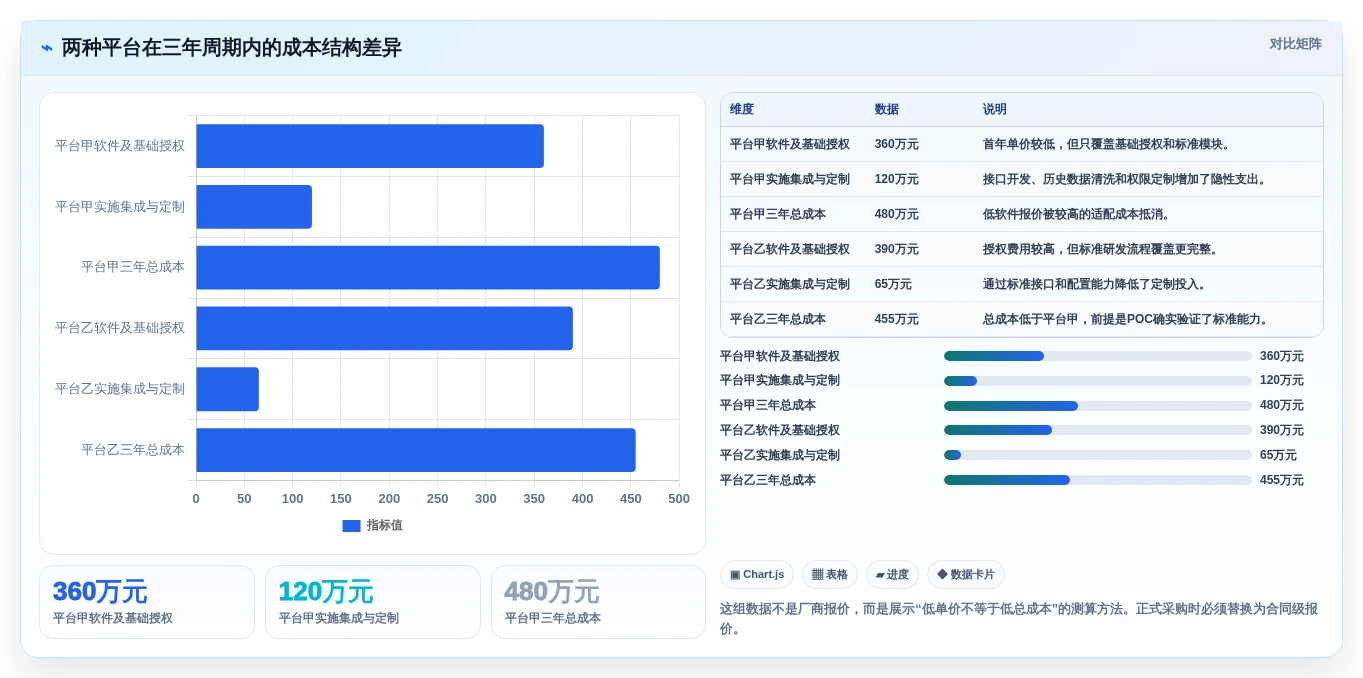
Task: Click description 授权费用较高，但标准研发流程覆盖更完整
Action: tap(1101, 249)
